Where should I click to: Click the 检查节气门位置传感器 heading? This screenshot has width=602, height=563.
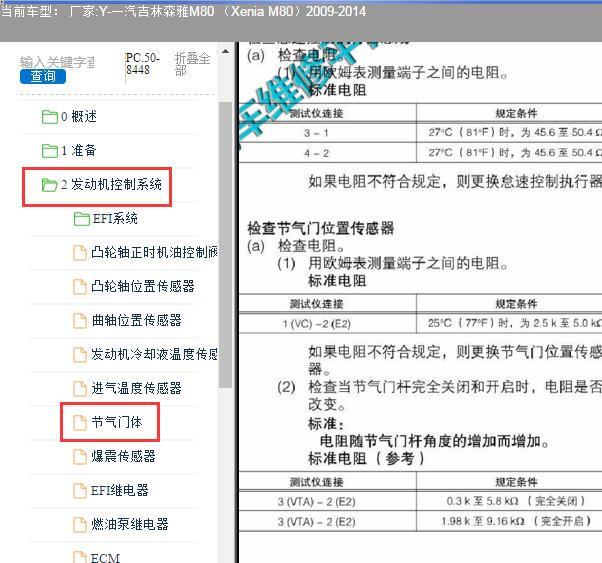point(321,228)
